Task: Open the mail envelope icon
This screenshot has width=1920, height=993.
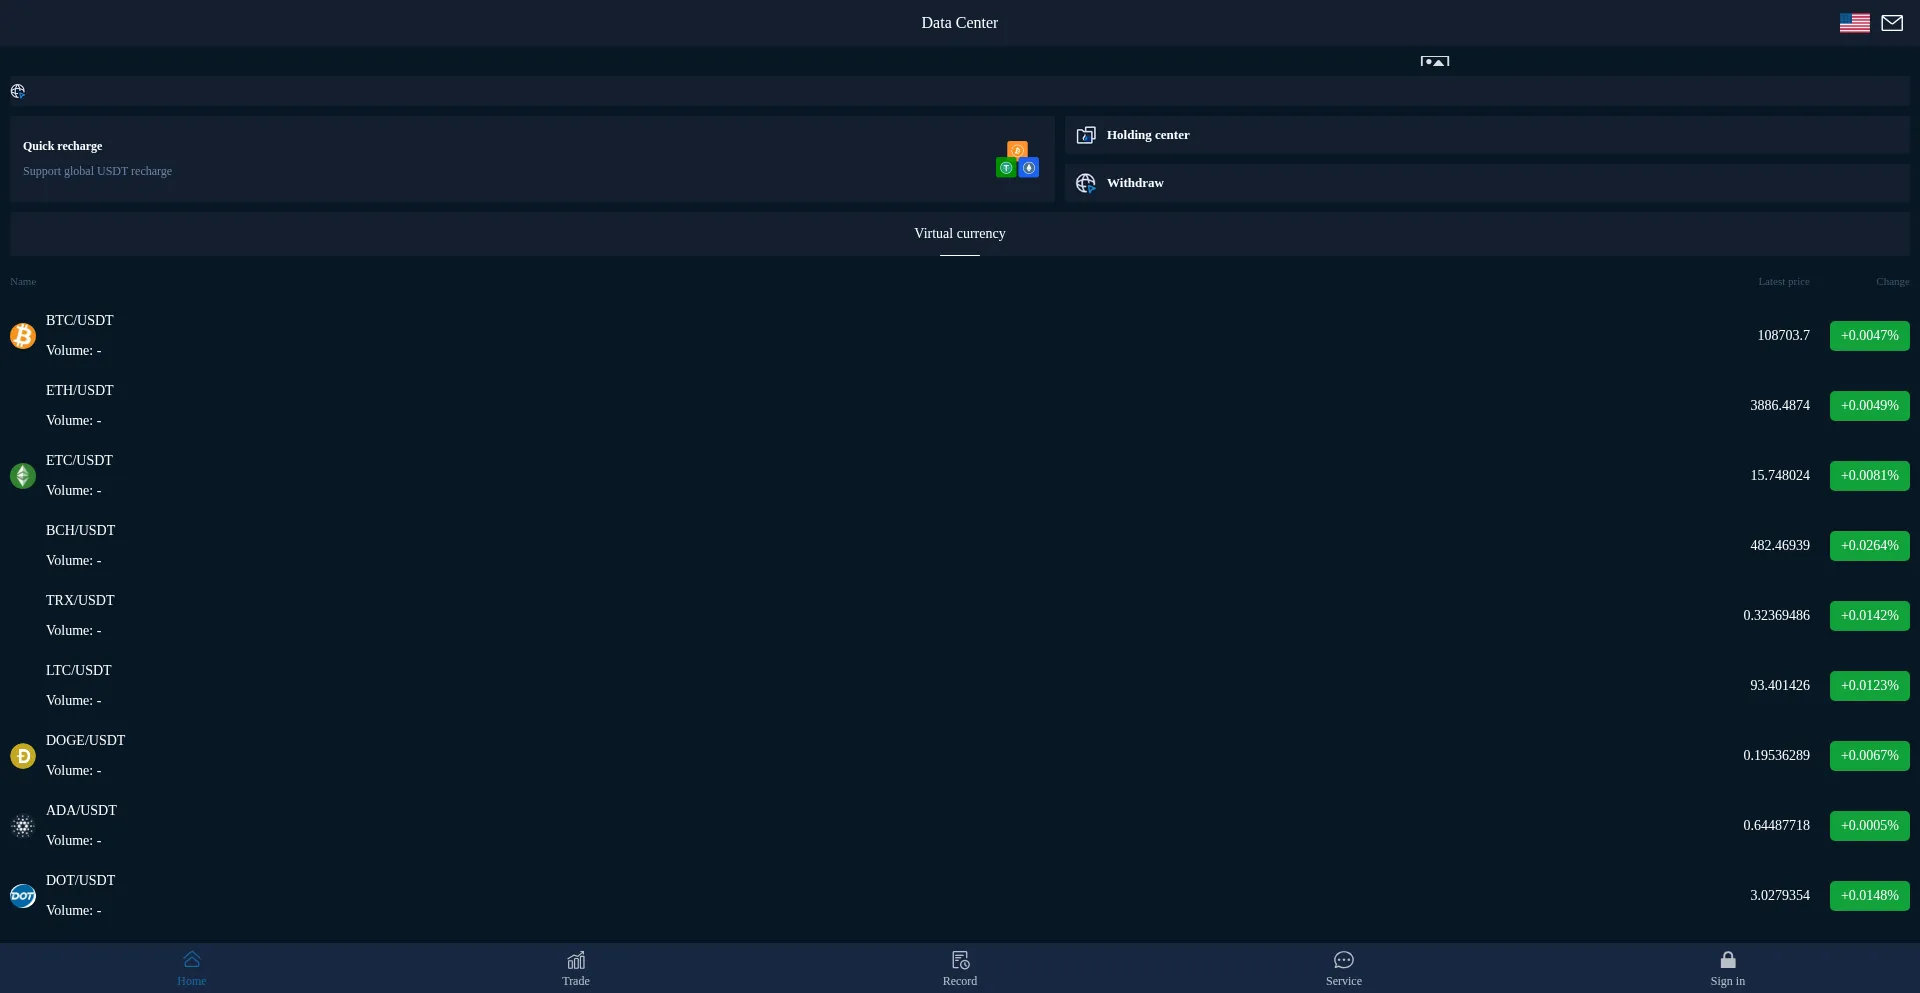Action: pos(1892,23)
